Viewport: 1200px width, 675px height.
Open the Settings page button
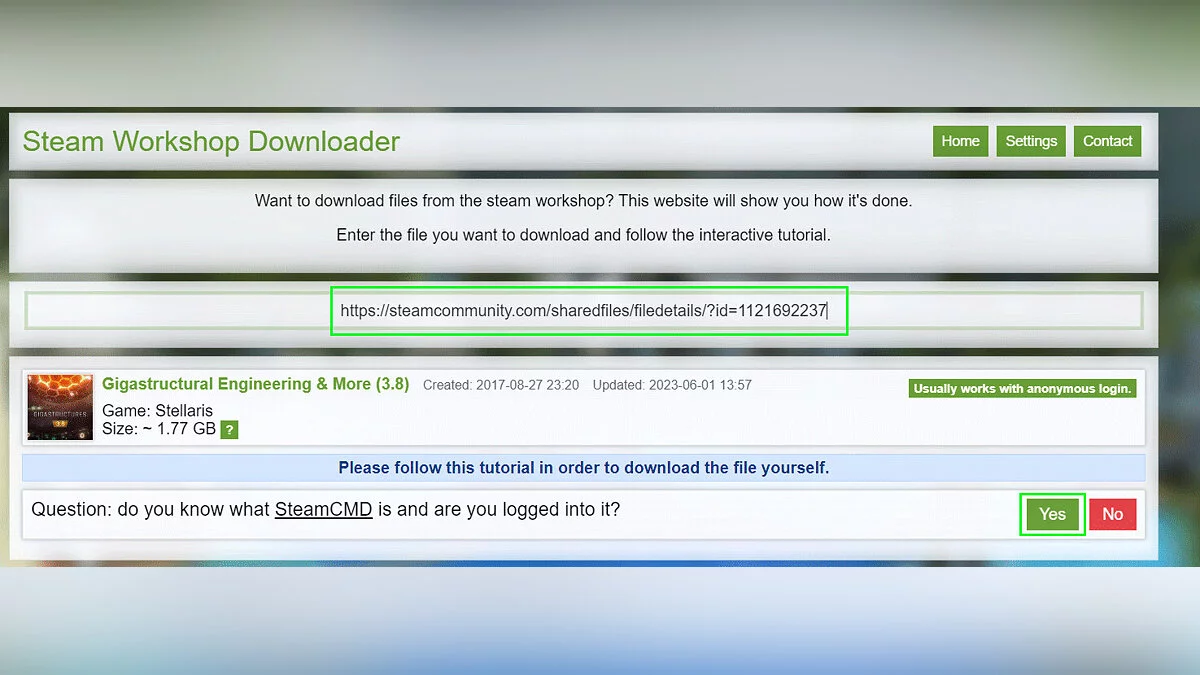[x=1031, y=141]
